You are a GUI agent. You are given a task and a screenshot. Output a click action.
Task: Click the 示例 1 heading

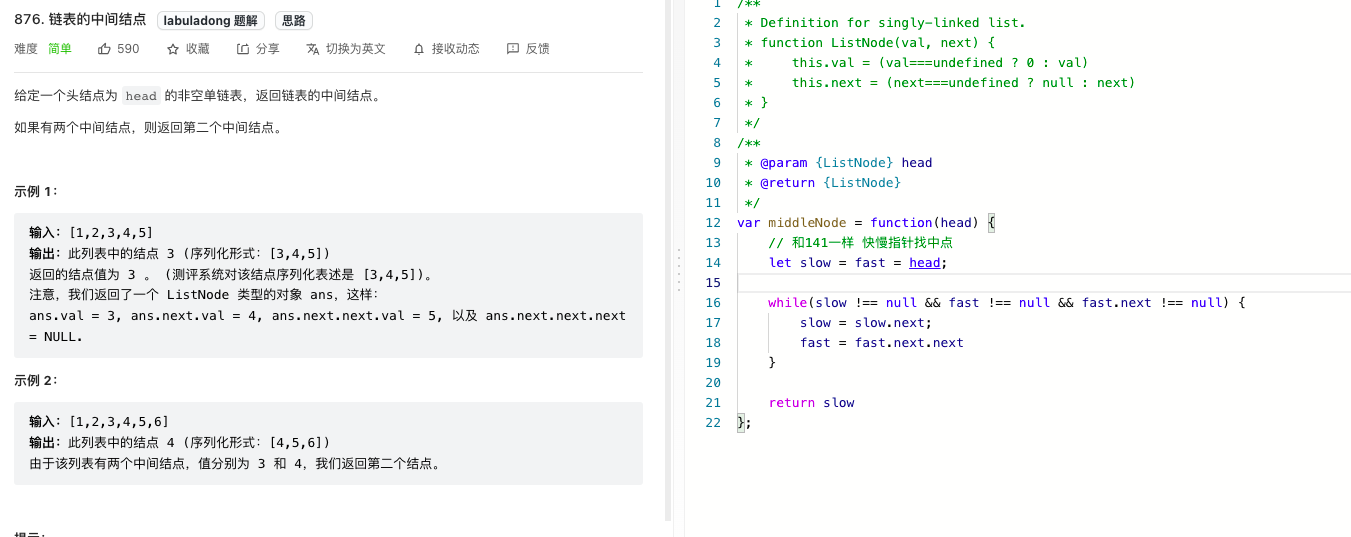pos(36,191)
